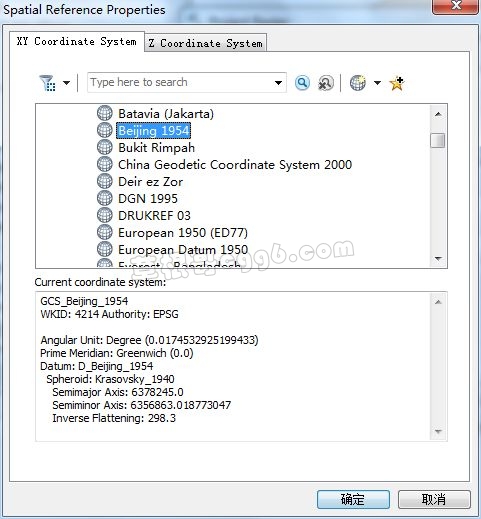Select European Datum 1950 entry
This screenshot has width=481, height=519.
click(x=183, y=250)
